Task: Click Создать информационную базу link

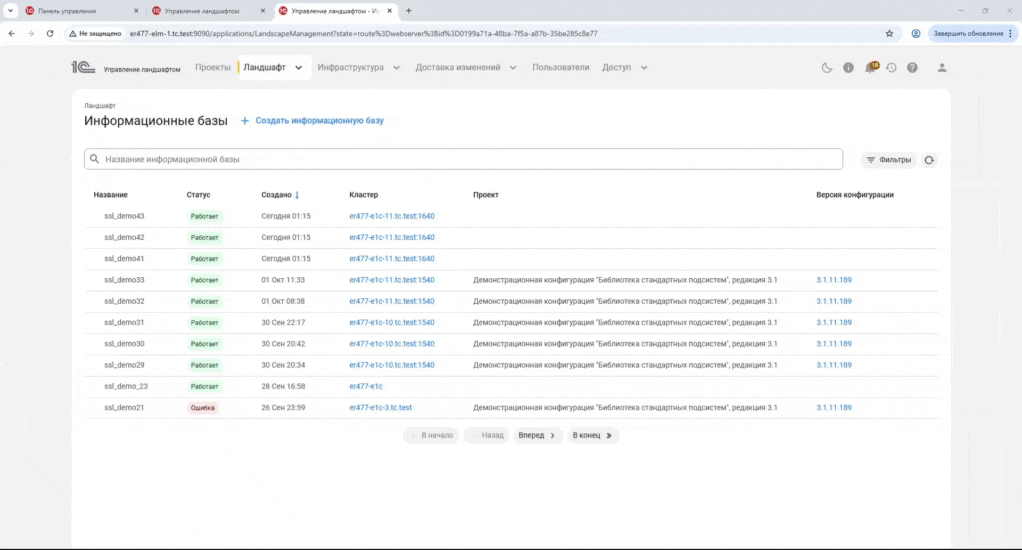Action: coord(319,121)
